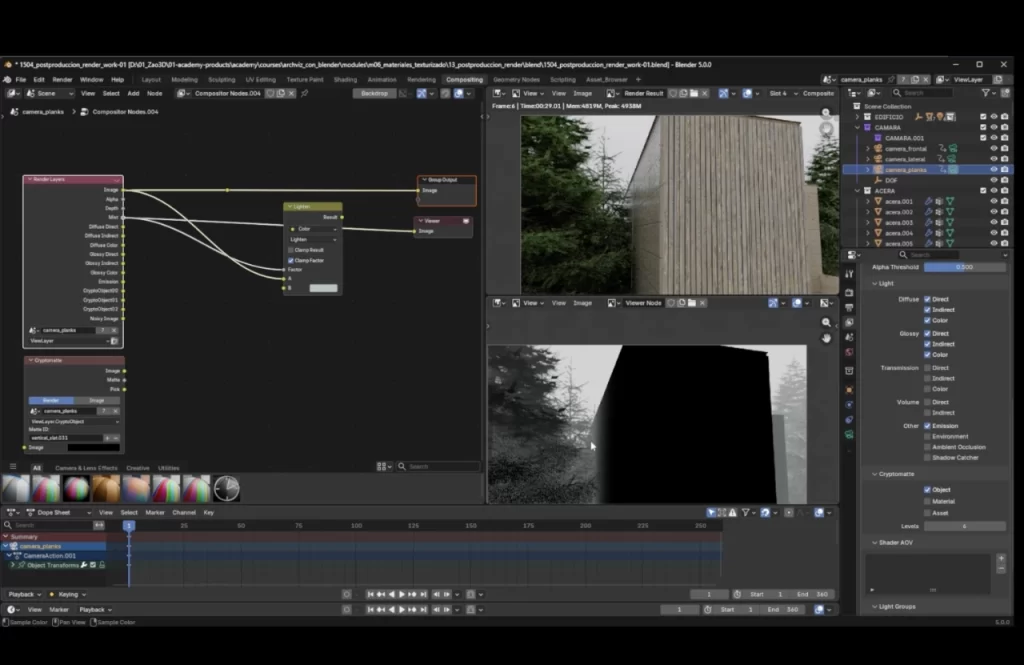Click the Dope Sheet editor type icon
Viewport: 1024px width, 665px height.
12,512
